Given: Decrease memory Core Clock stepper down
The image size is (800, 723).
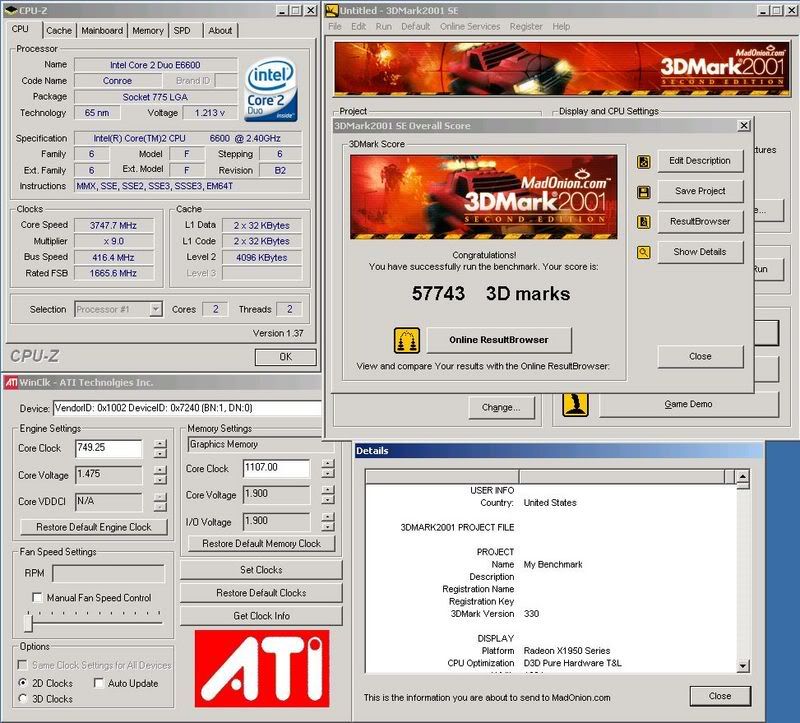Looking at the screenshot, I should tap(328, 472).
